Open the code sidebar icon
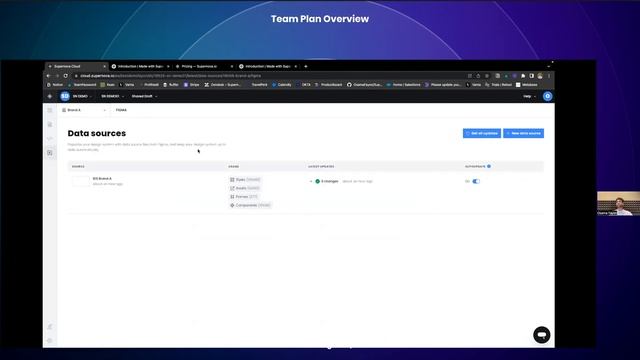 [50, 139]
